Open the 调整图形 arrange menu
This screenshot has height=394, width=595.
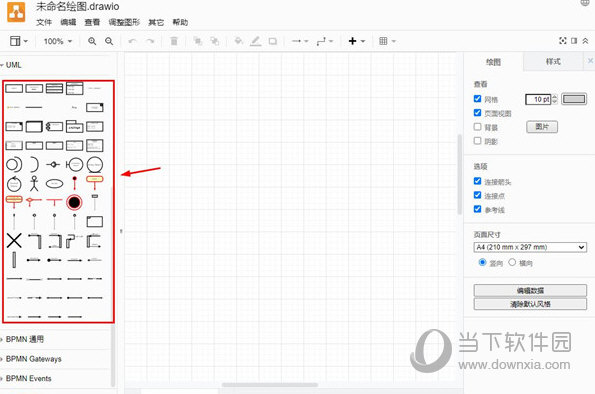pos(124,22)
